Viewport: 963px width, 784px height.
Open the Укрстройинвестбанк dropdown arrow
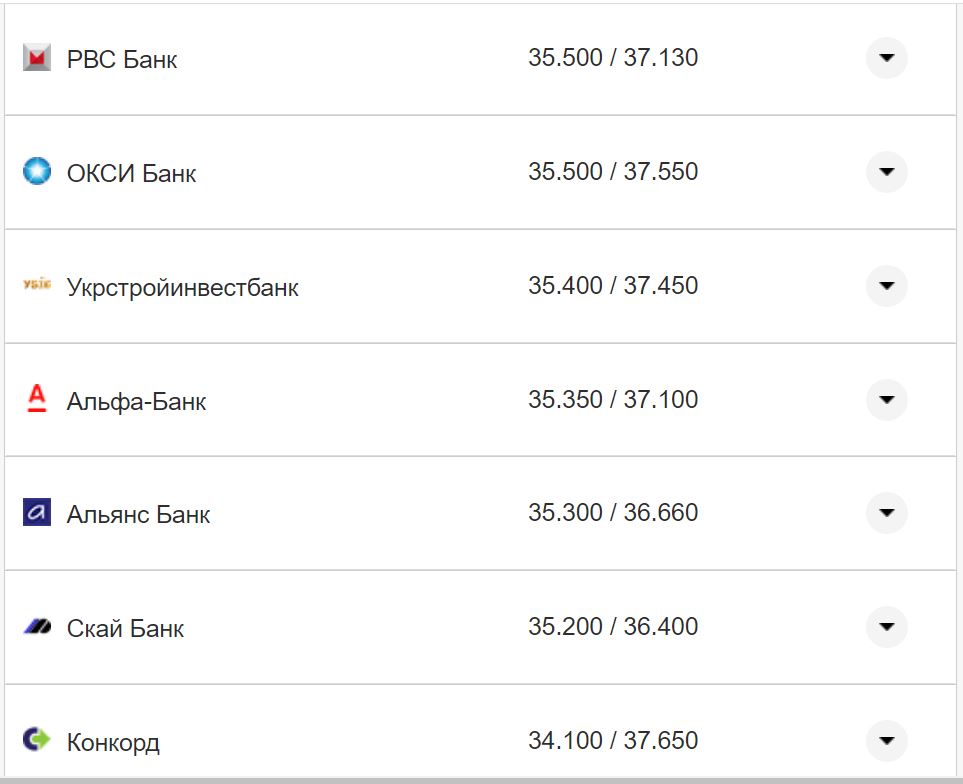click(x=886, y=286)
